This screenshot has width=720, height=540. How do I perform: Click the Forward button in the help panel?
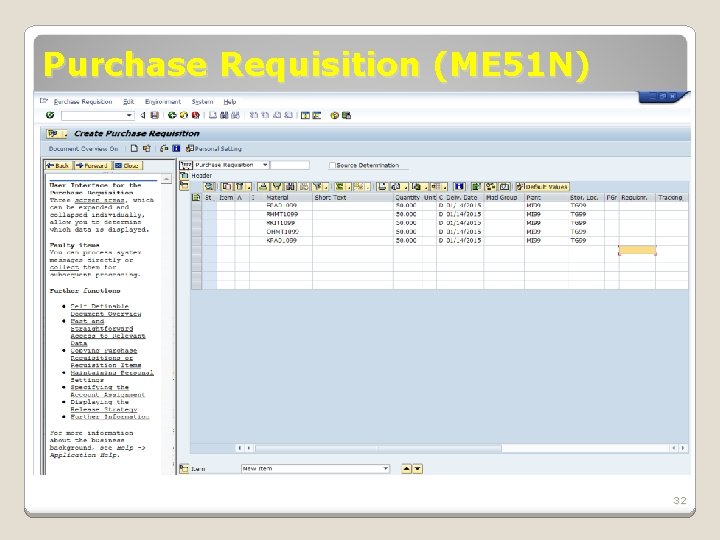[x=92, y=165]
